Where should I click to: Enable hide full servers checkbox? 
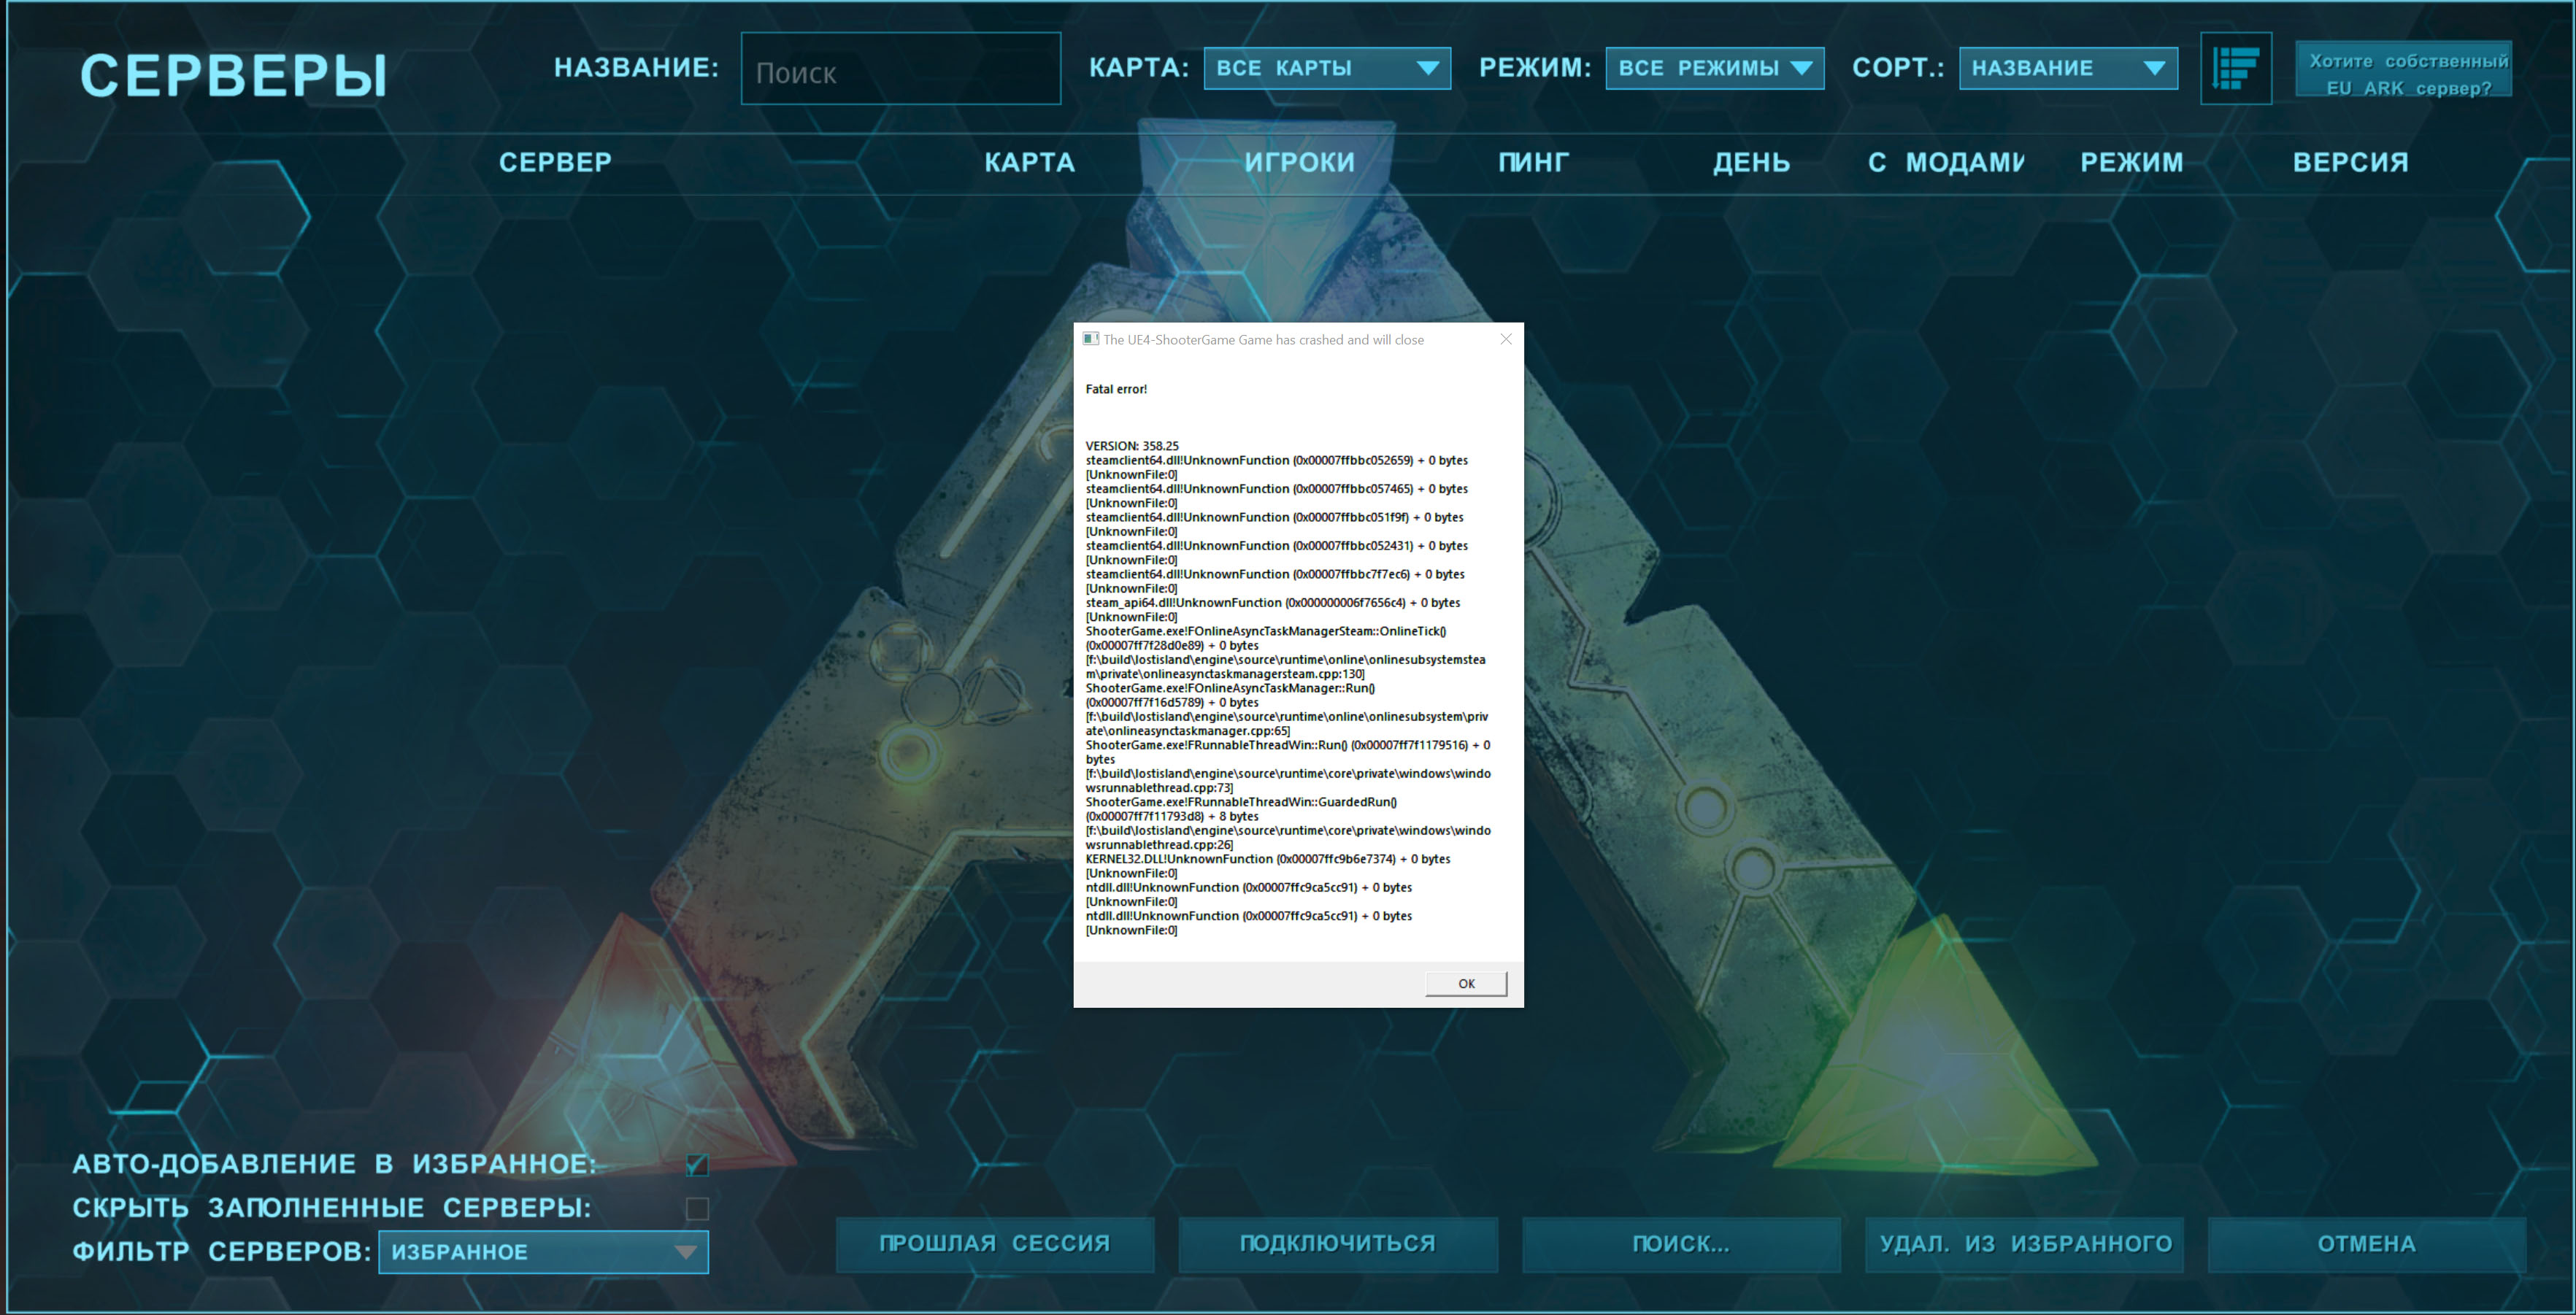pyautogui.click(x=697, y=1208)
